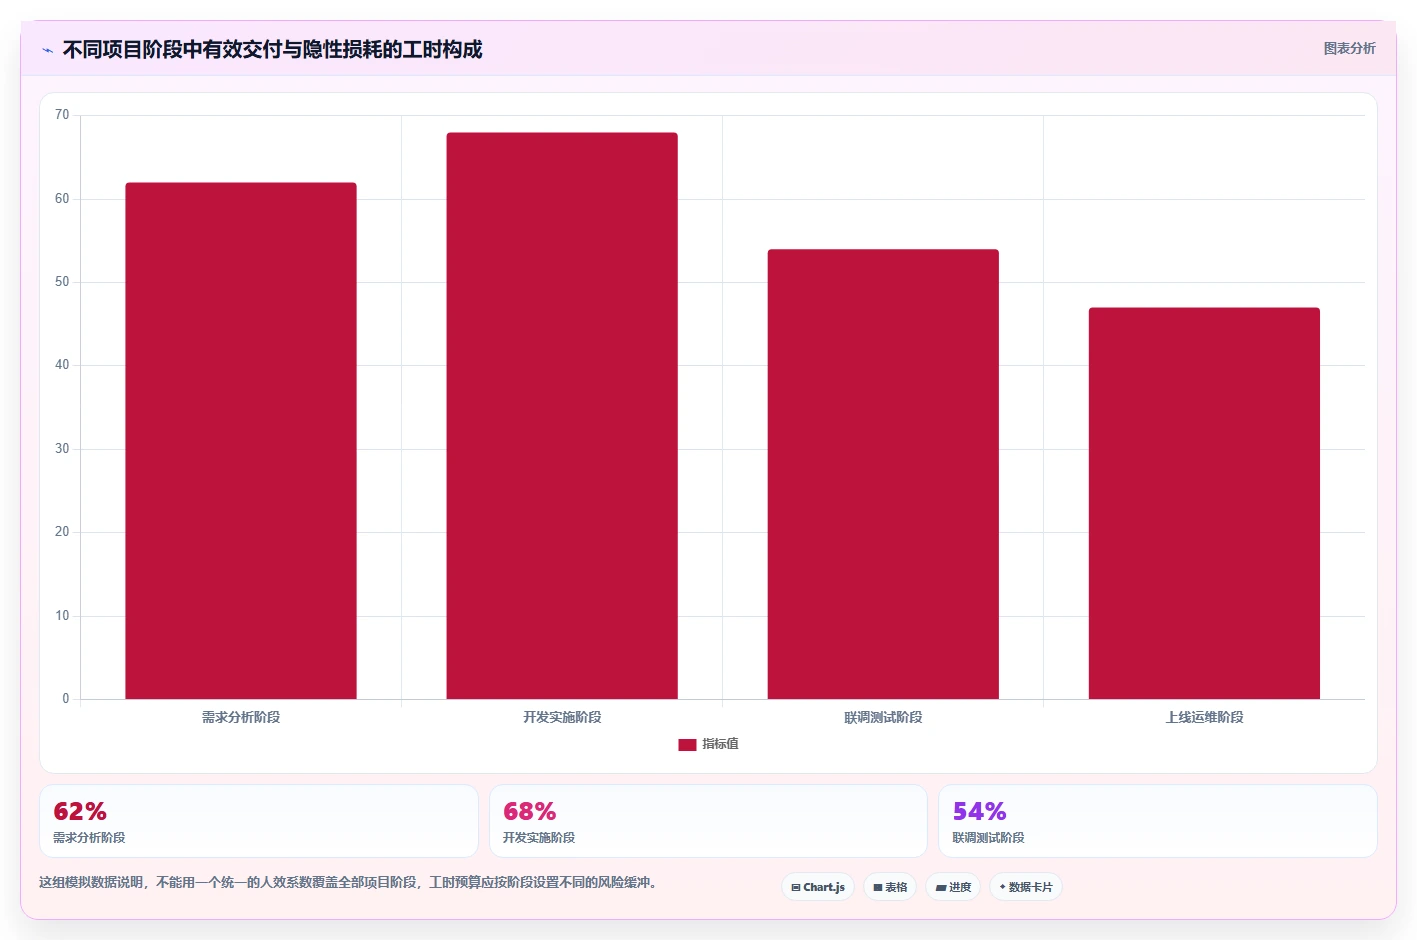Click the chart icon beside the title

point(47,50)
